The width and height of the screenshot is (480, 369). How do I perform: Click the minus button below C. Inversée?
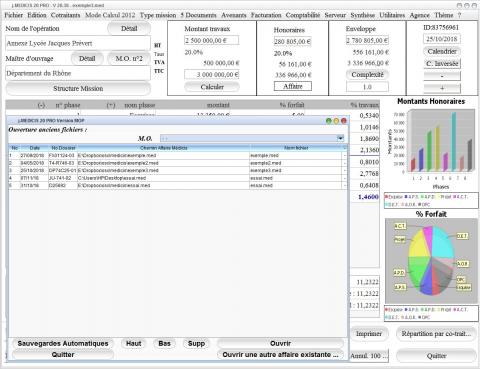click(x=442, y=76)
